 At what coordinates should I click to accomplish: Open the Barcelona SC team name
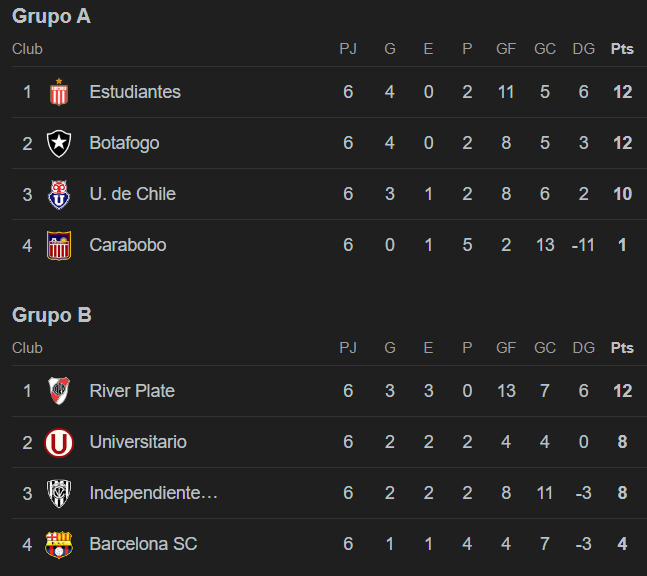click(x=143, y=544)
